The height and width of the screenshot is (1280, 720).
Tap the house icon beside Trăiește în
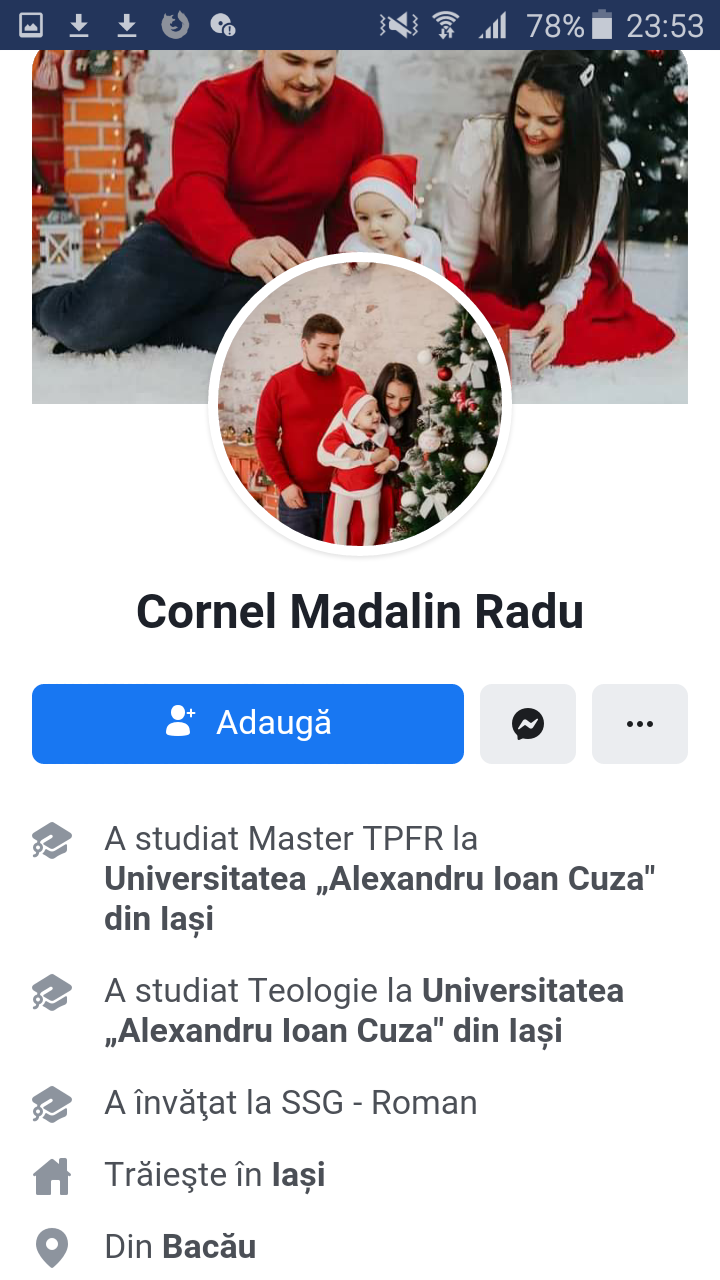tap(52, 1176)
